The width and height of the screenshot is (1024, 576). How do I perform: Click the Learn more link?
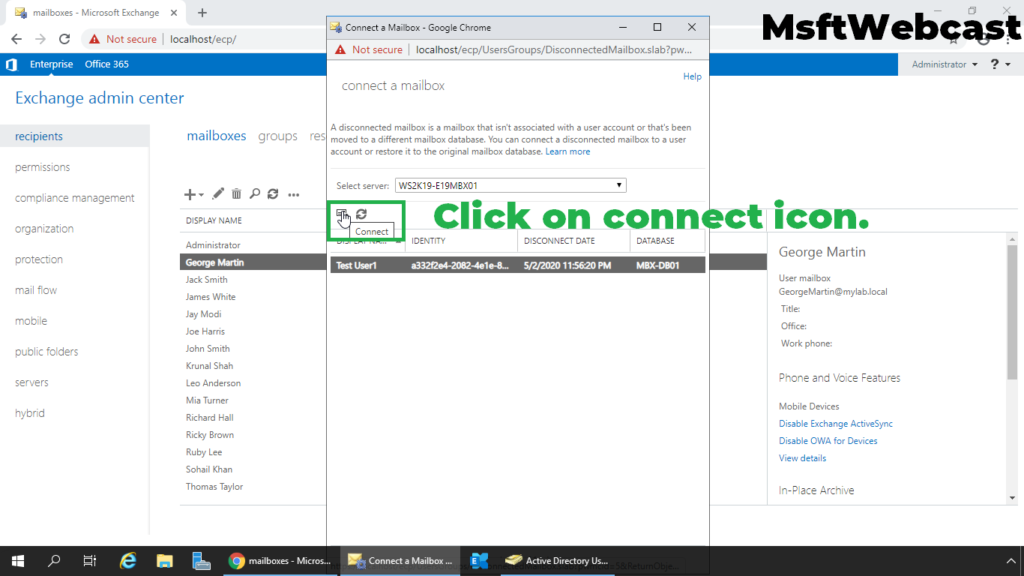point(568,152)
